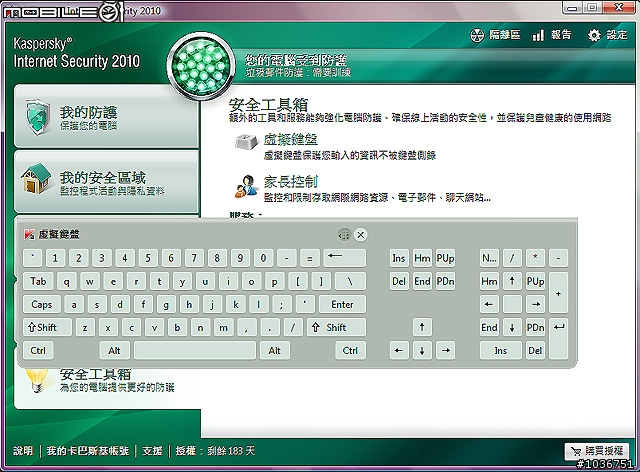
Task: Click the numpad right arrow key
Action: [x=535, y=304]
